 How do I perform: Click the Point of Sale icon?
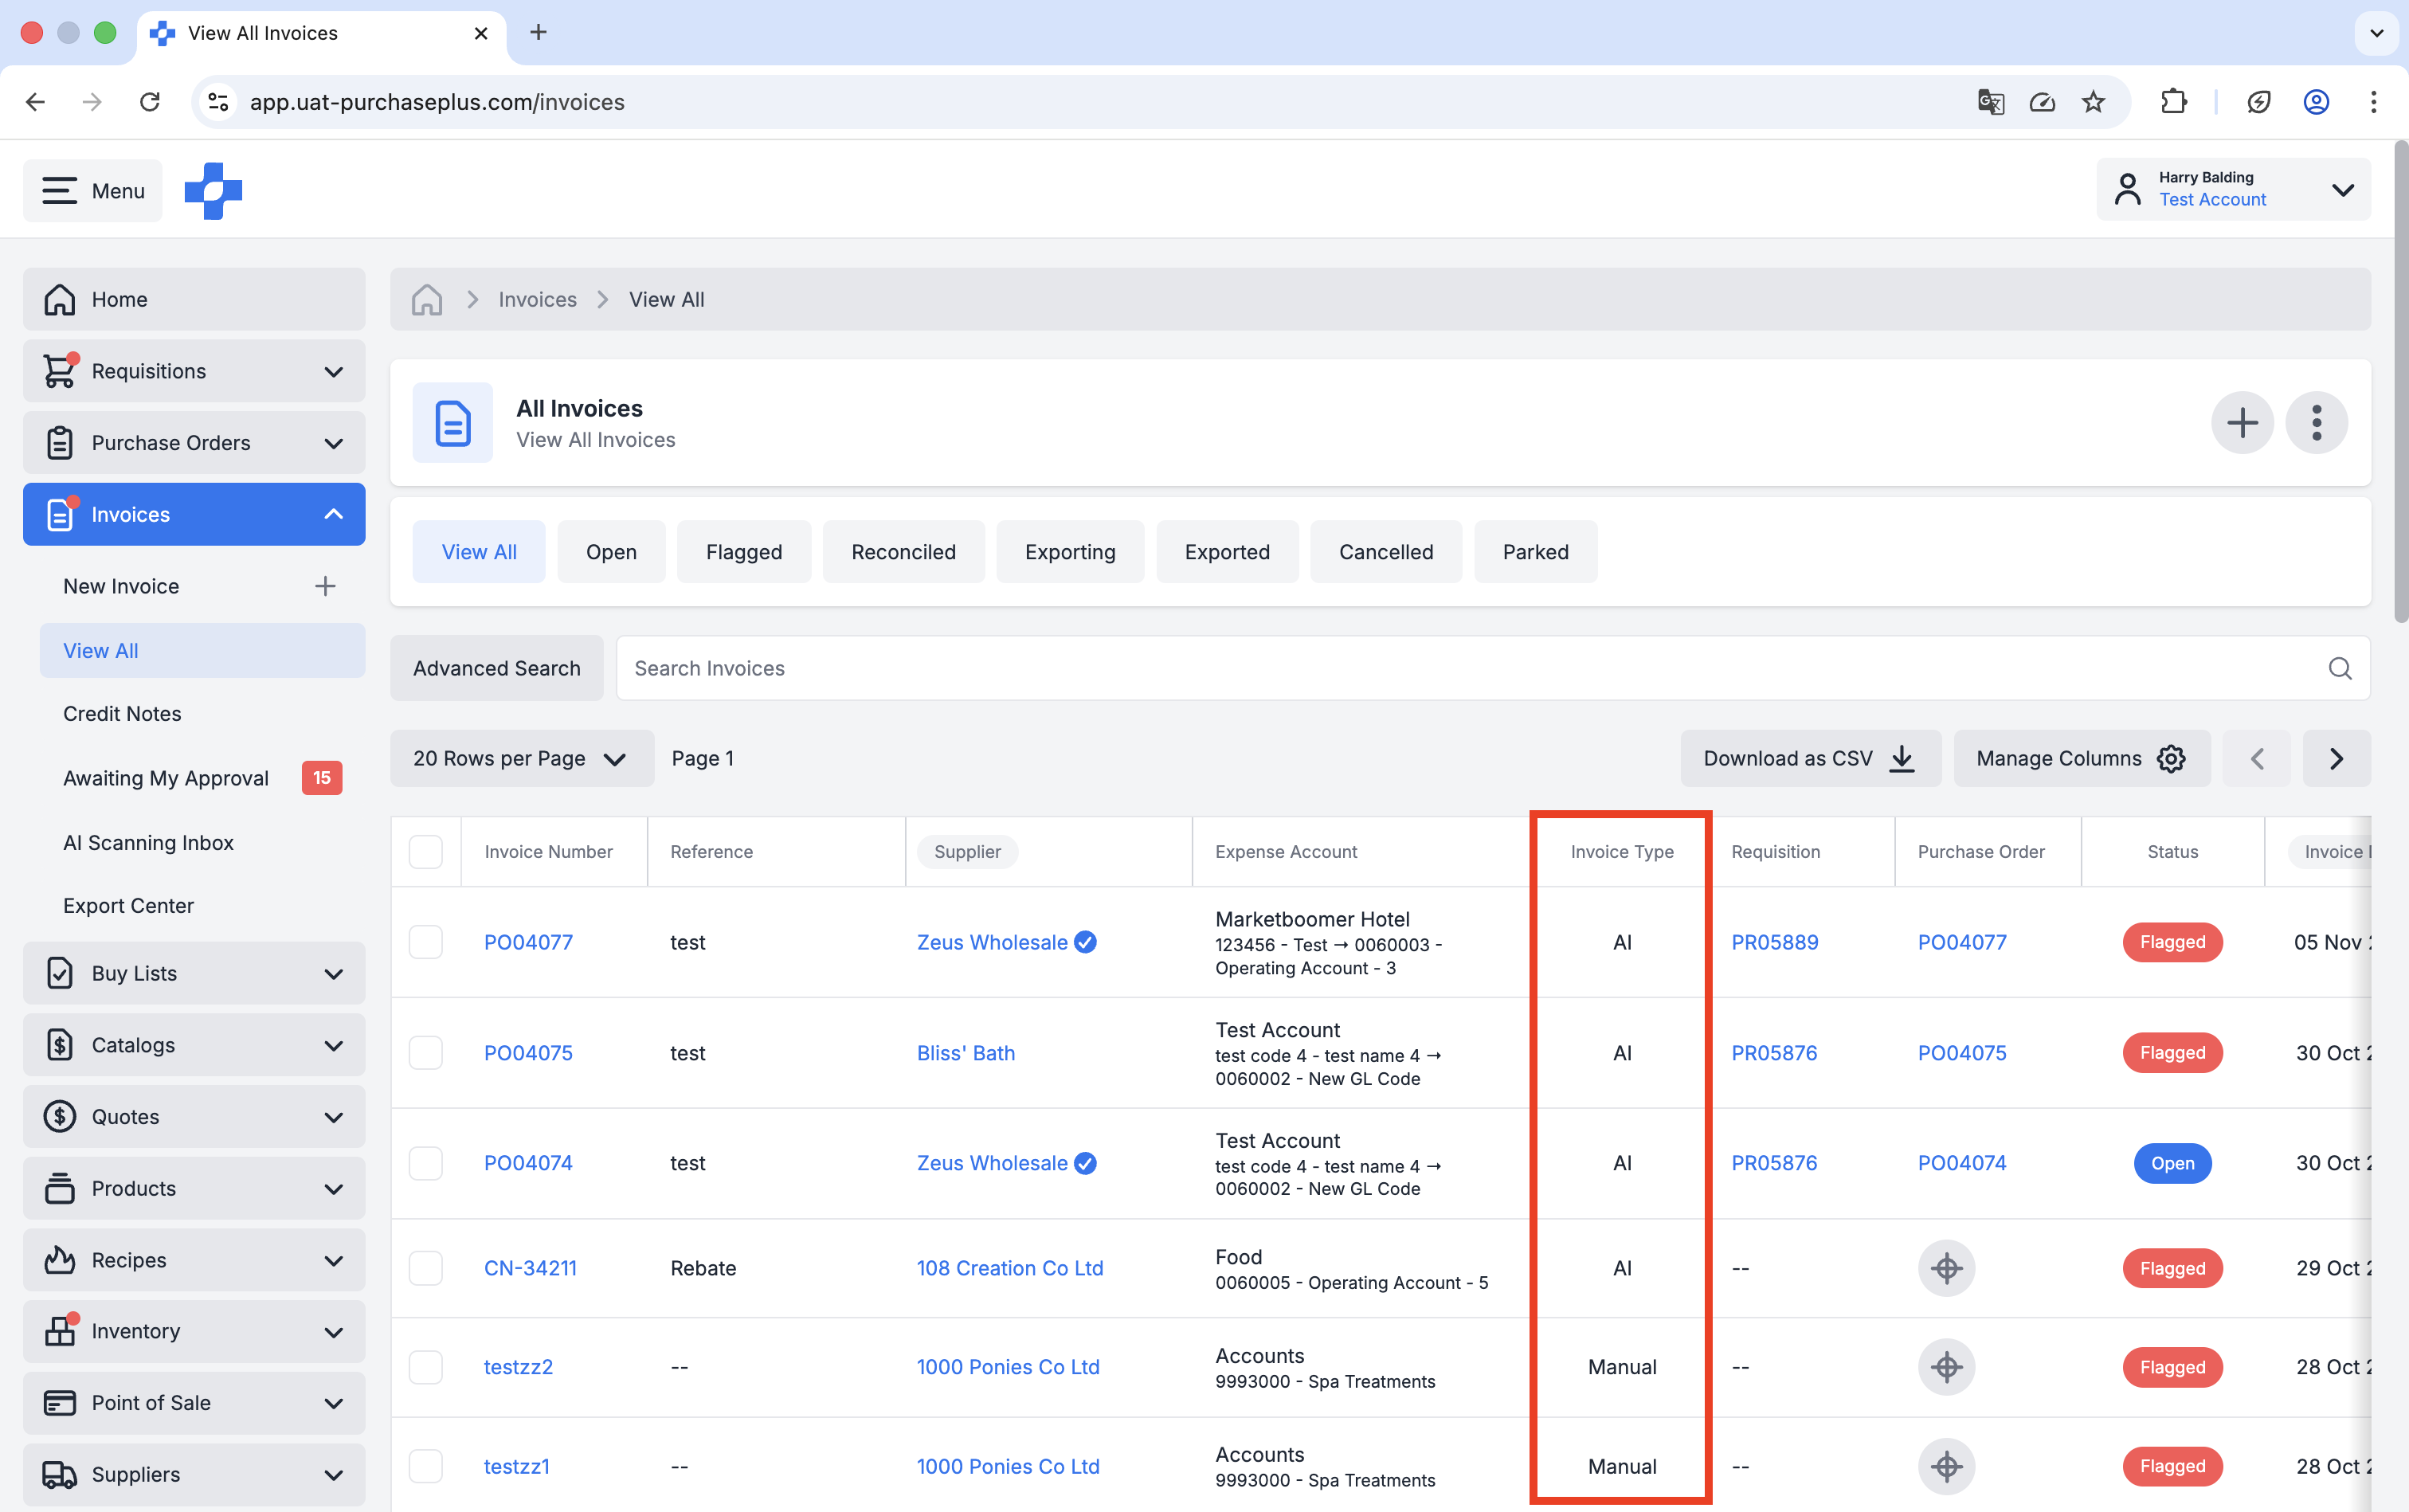coord(59,1402)
